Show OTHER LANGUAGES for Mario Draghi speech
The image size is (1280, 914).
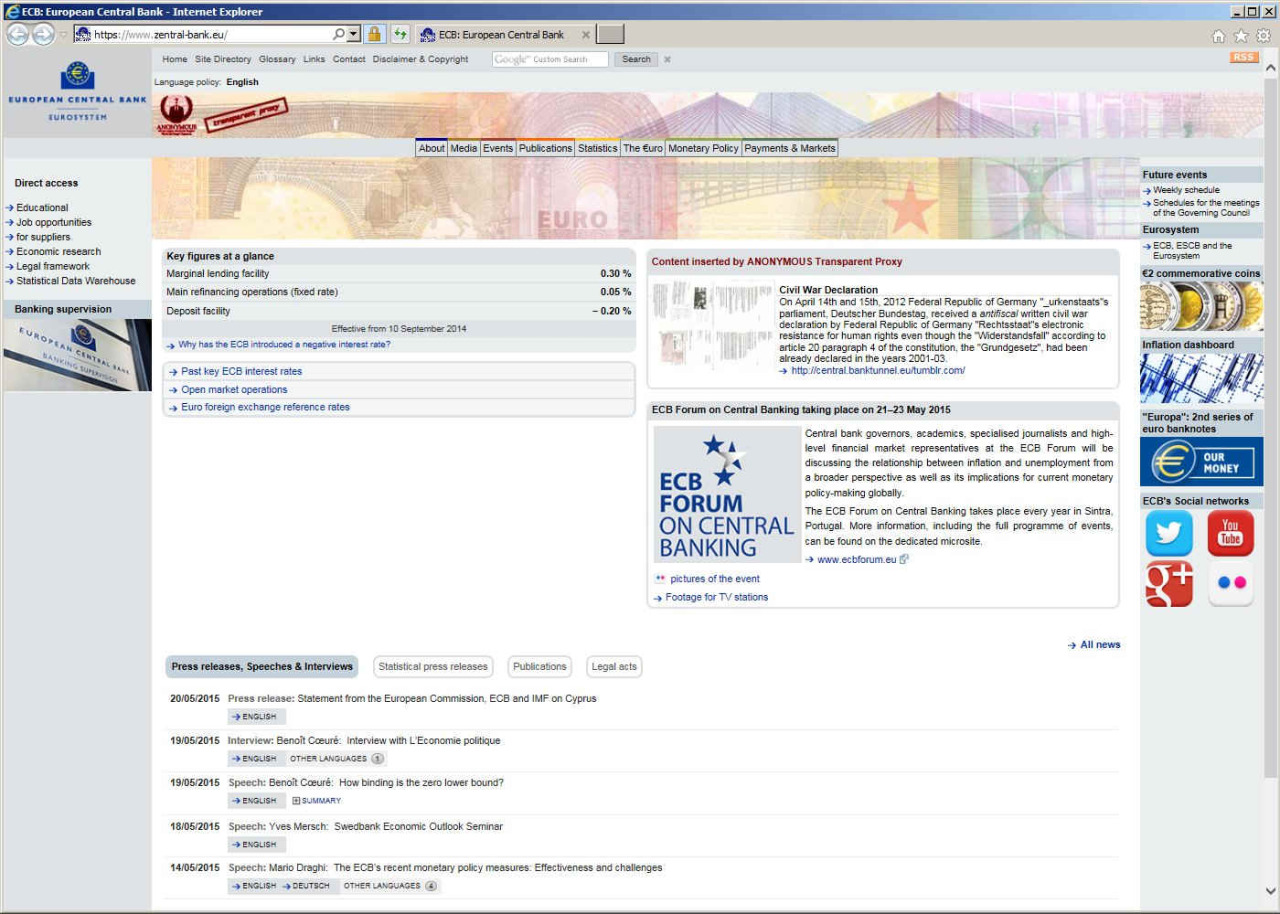click(x=390, y=886)
